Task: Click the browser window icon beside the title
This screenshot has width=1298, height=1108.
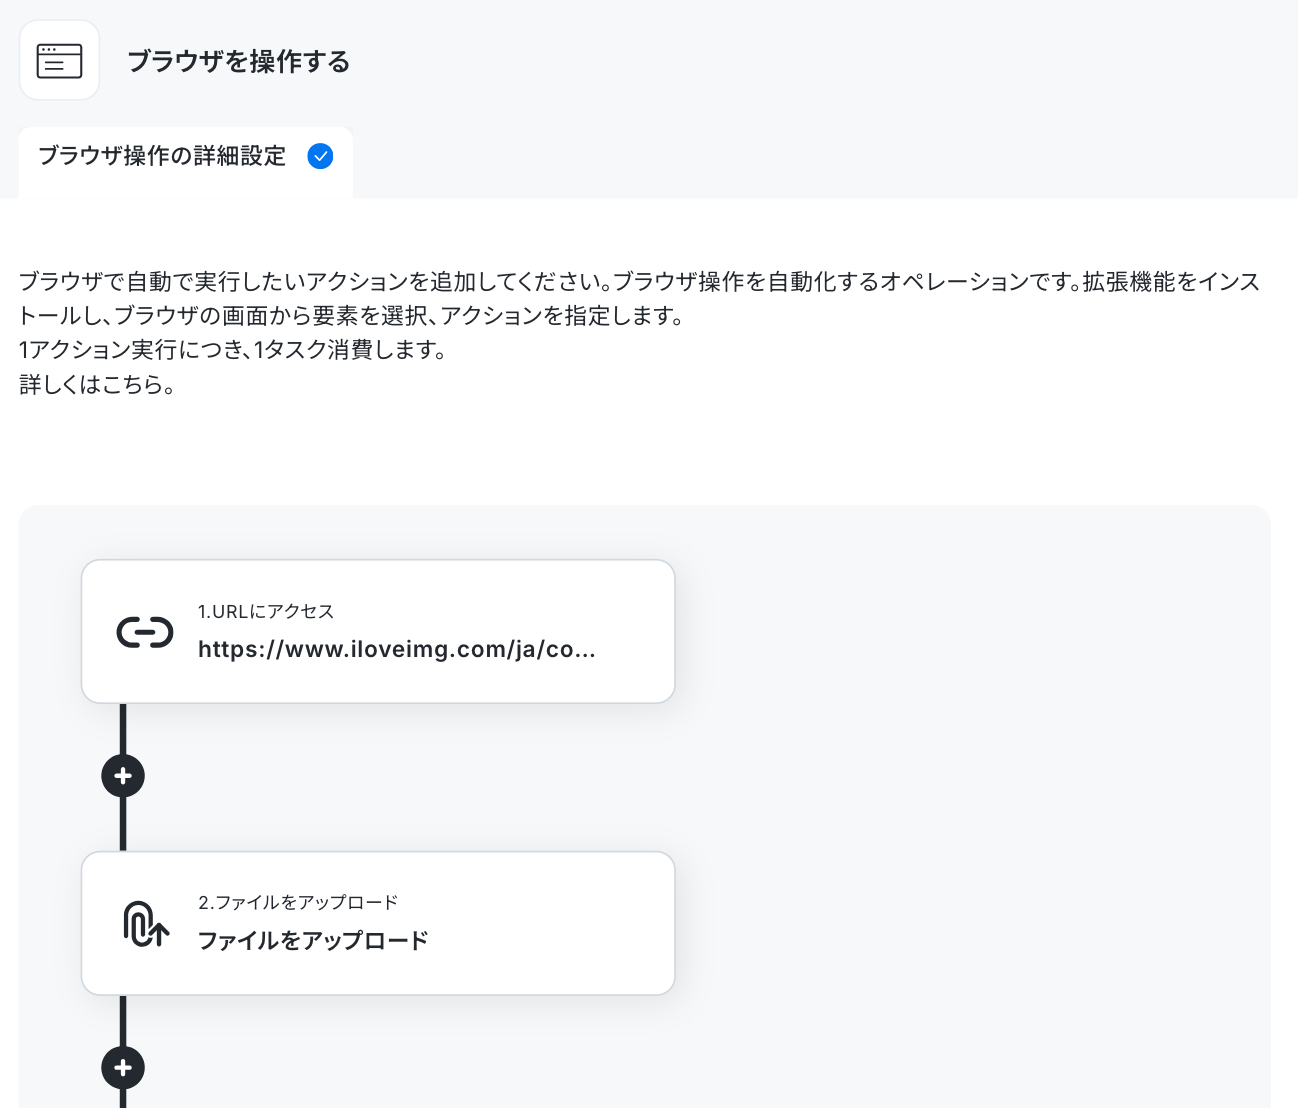Action: 59,61
